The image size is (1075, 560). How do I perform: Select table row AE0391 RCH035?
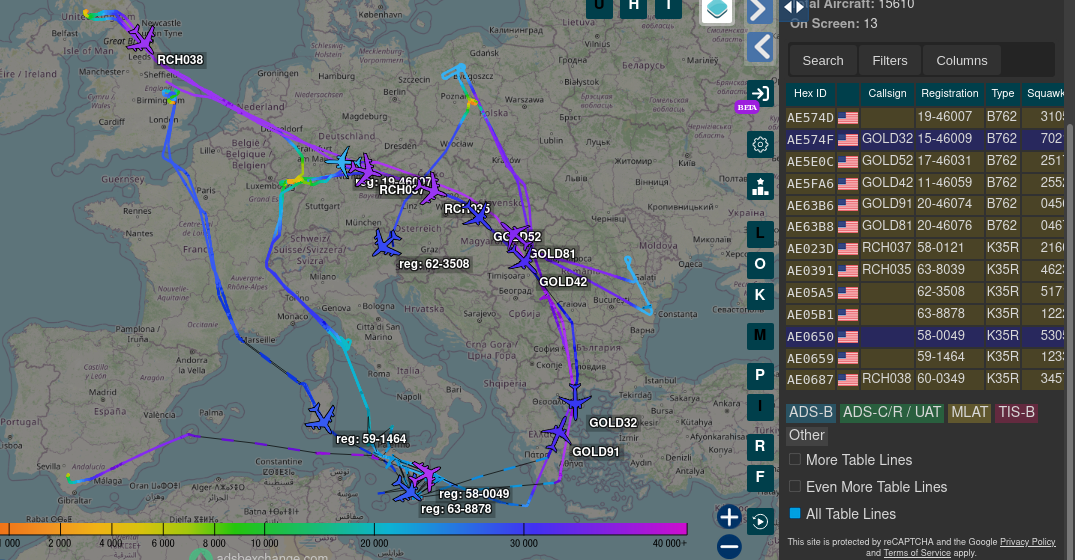coord(926,270)
